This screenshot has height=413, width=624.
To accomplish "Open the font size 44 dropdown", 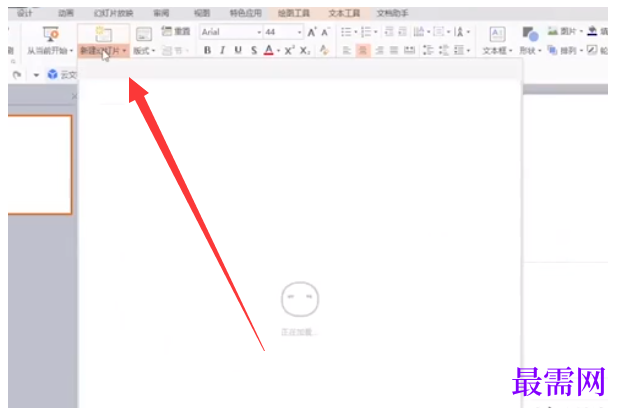I will [x=299, y=32].
